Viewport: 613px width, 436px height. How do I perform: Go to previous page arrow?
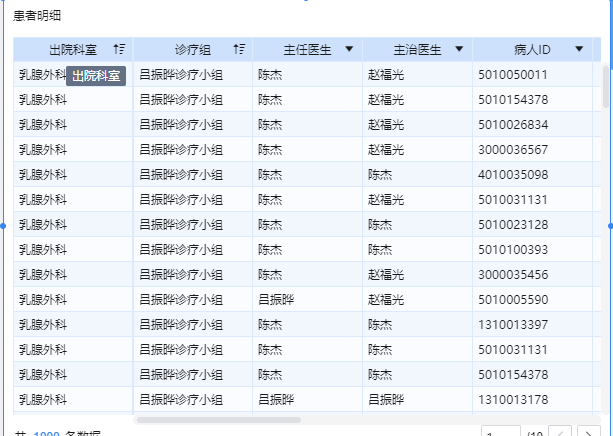(560, 431)
